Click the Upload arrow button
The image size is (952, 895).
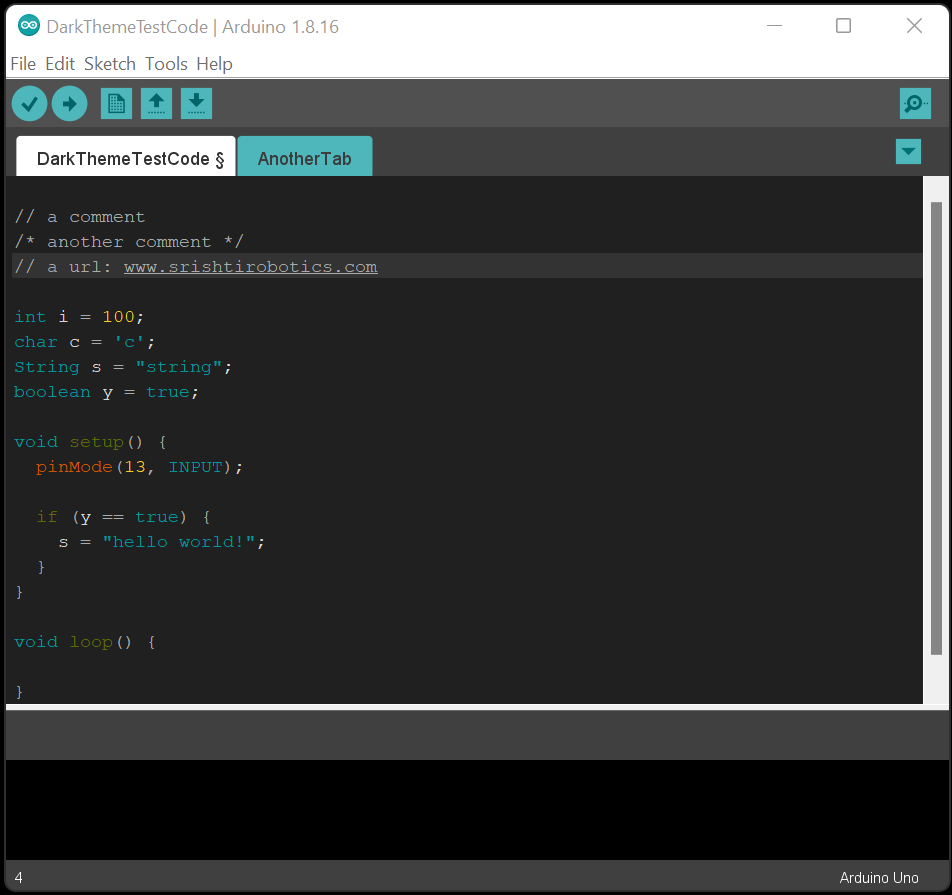(x=69, y=104)
